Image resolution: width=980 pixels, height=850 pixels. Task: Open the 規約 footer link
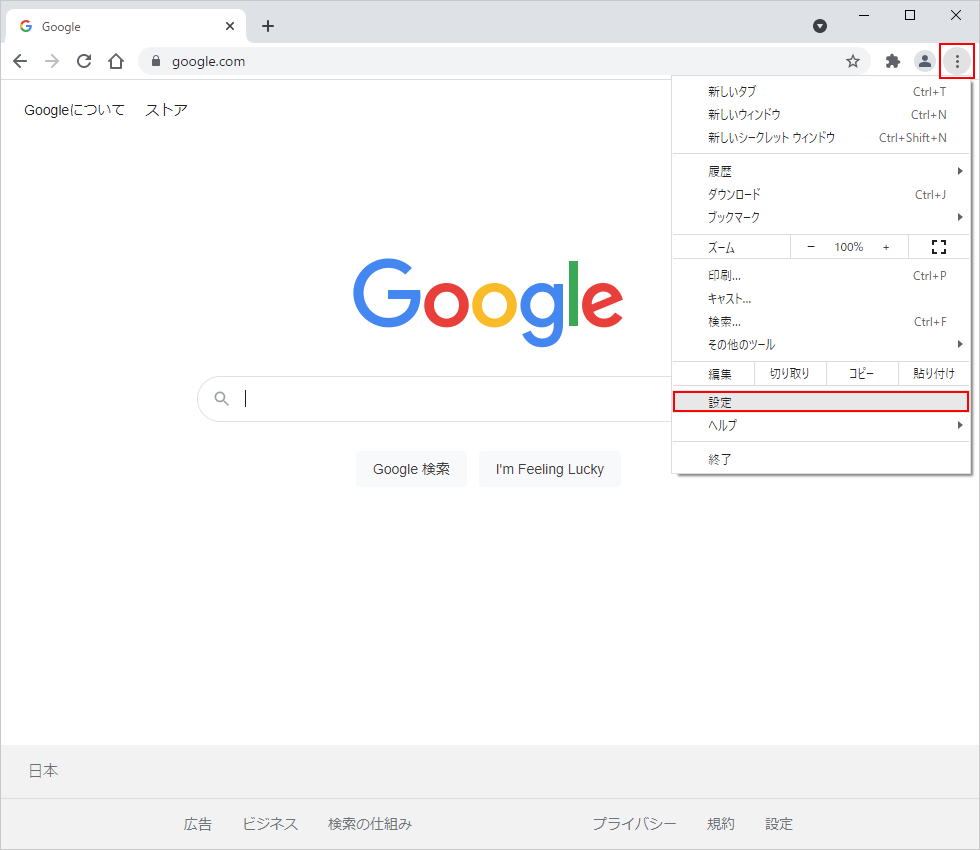coord(721,824)
